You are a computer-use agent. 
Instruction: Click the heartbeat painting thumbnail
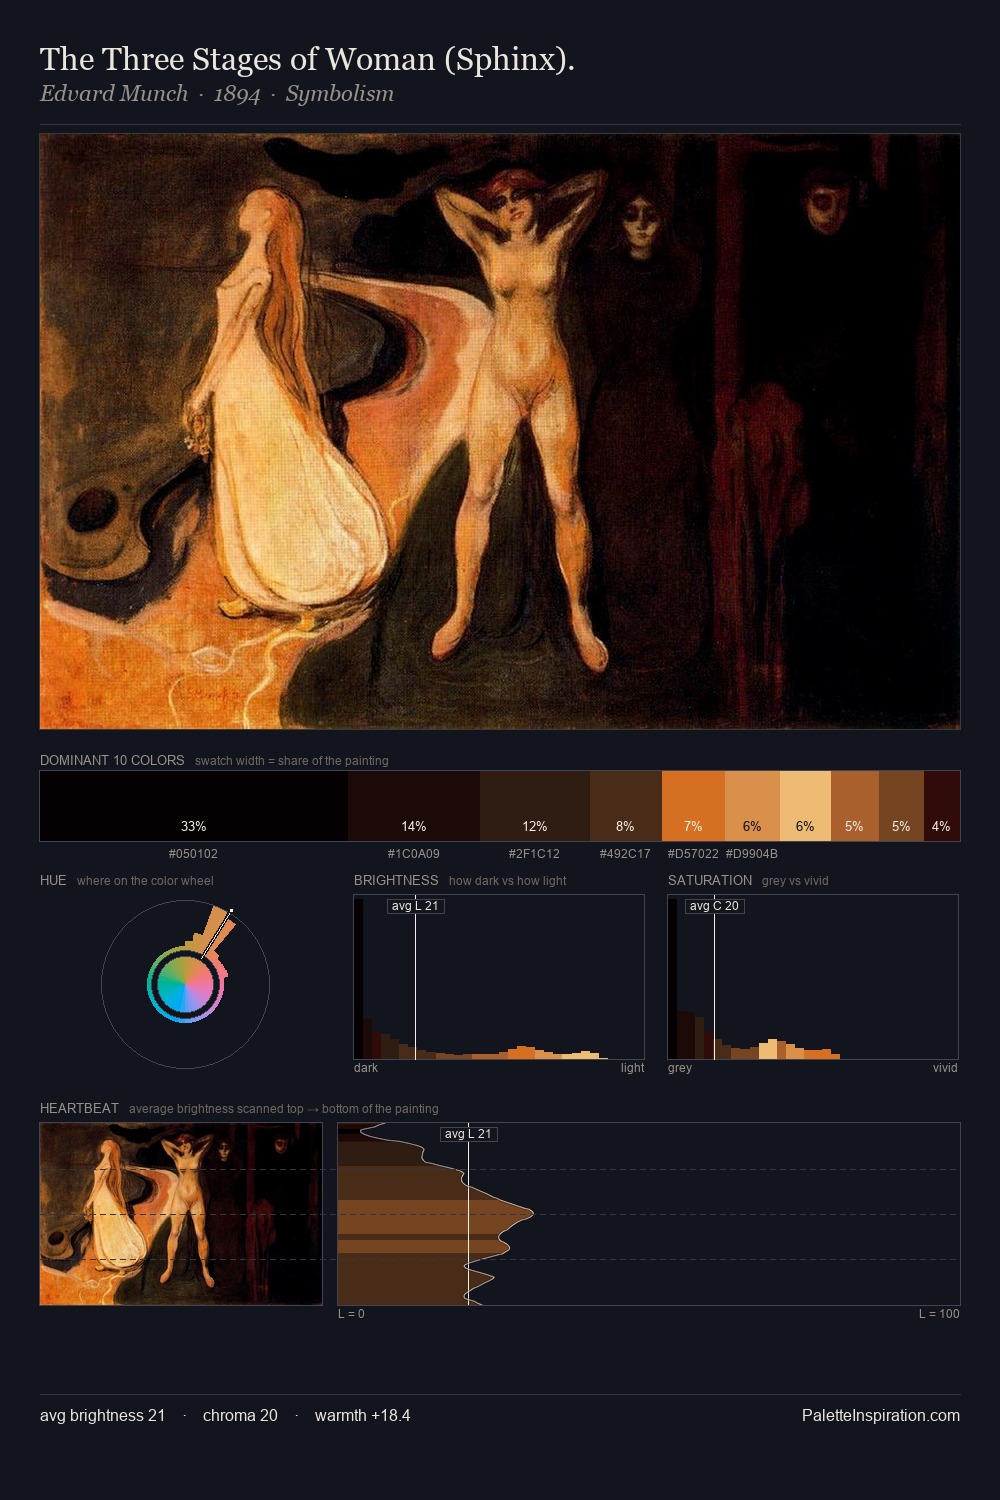(x=181, y=1214)
